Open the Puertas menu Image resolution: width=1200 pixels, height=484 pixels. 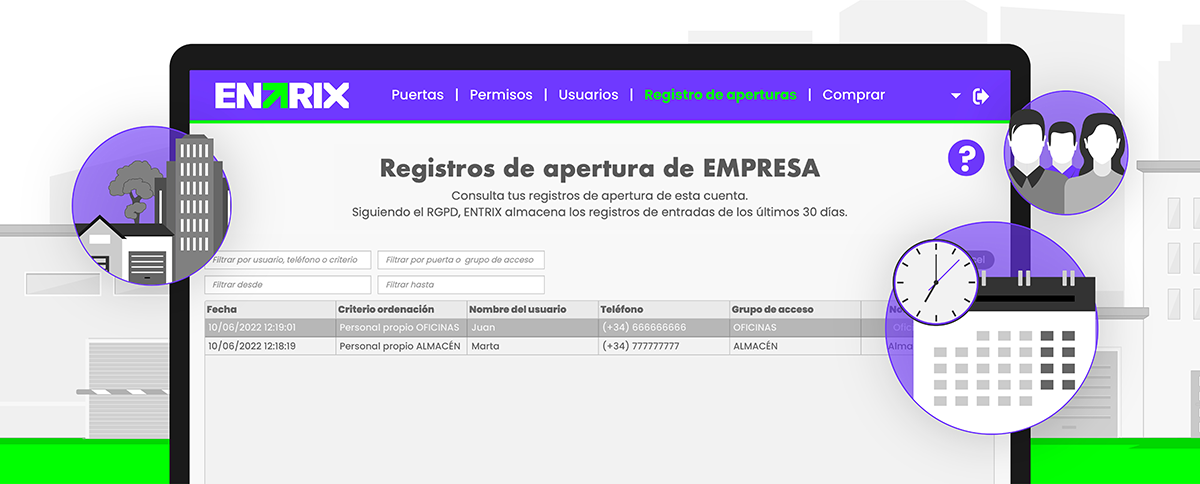[417, 95]
